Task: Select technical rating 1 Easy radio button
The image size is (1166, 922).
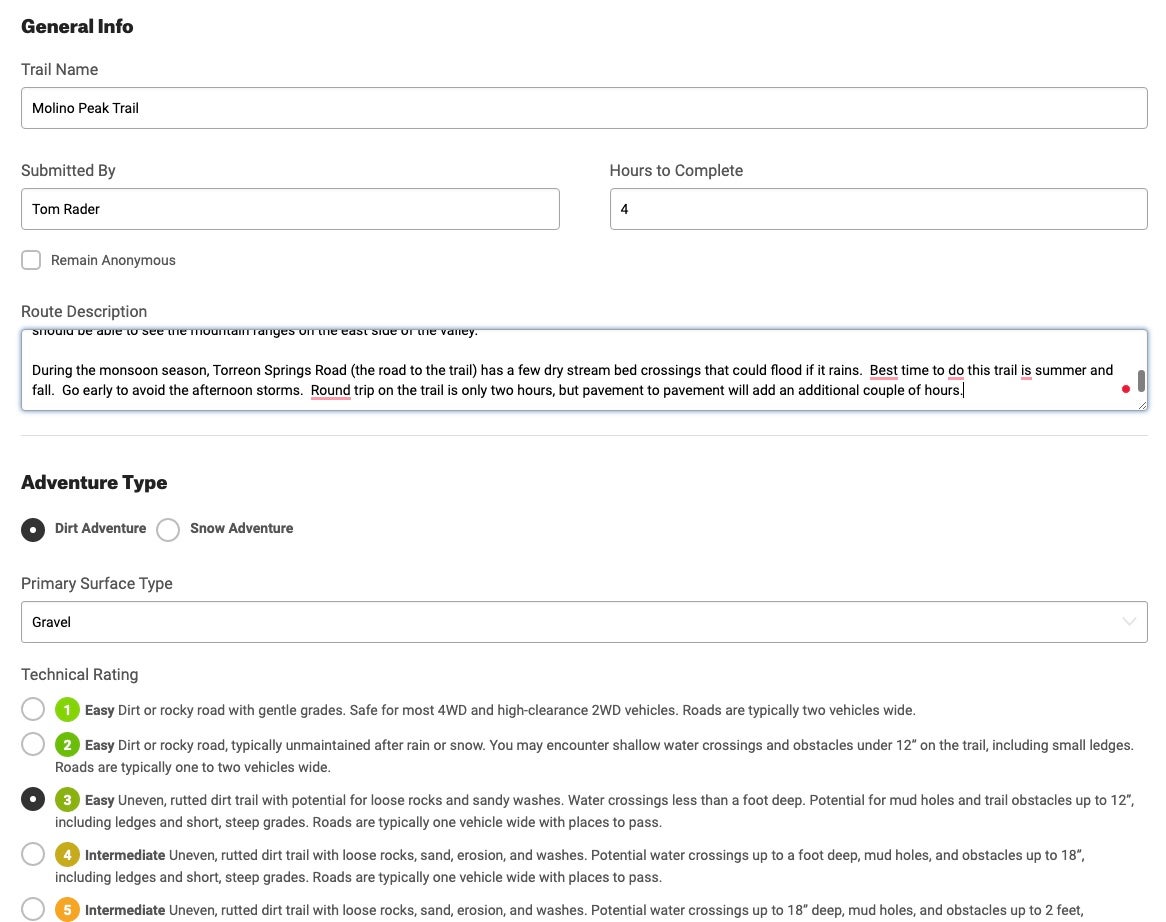Action: click(33, 709)
